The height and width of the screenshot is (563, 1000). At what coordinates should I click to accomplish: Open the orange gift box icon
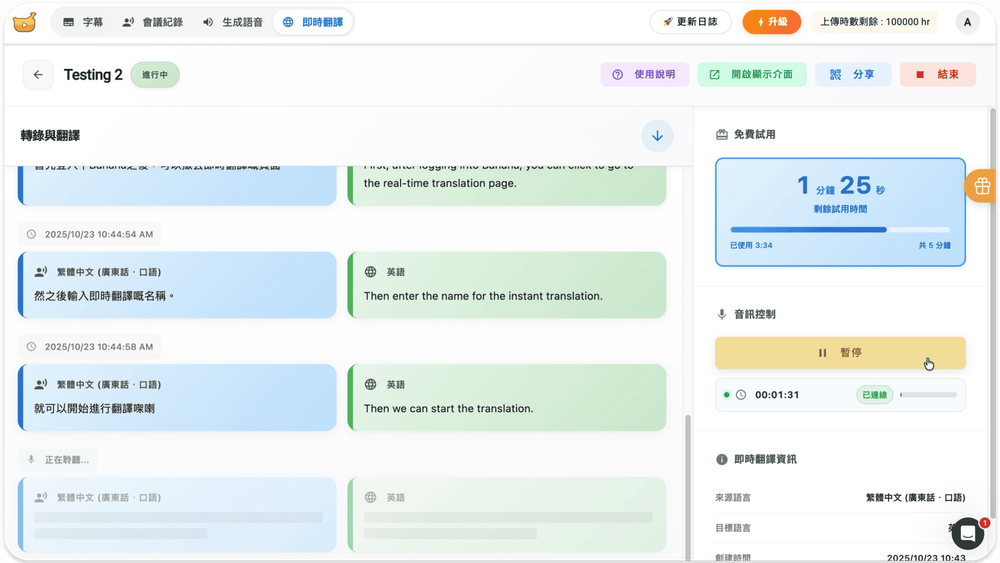(x=981, y=186)
